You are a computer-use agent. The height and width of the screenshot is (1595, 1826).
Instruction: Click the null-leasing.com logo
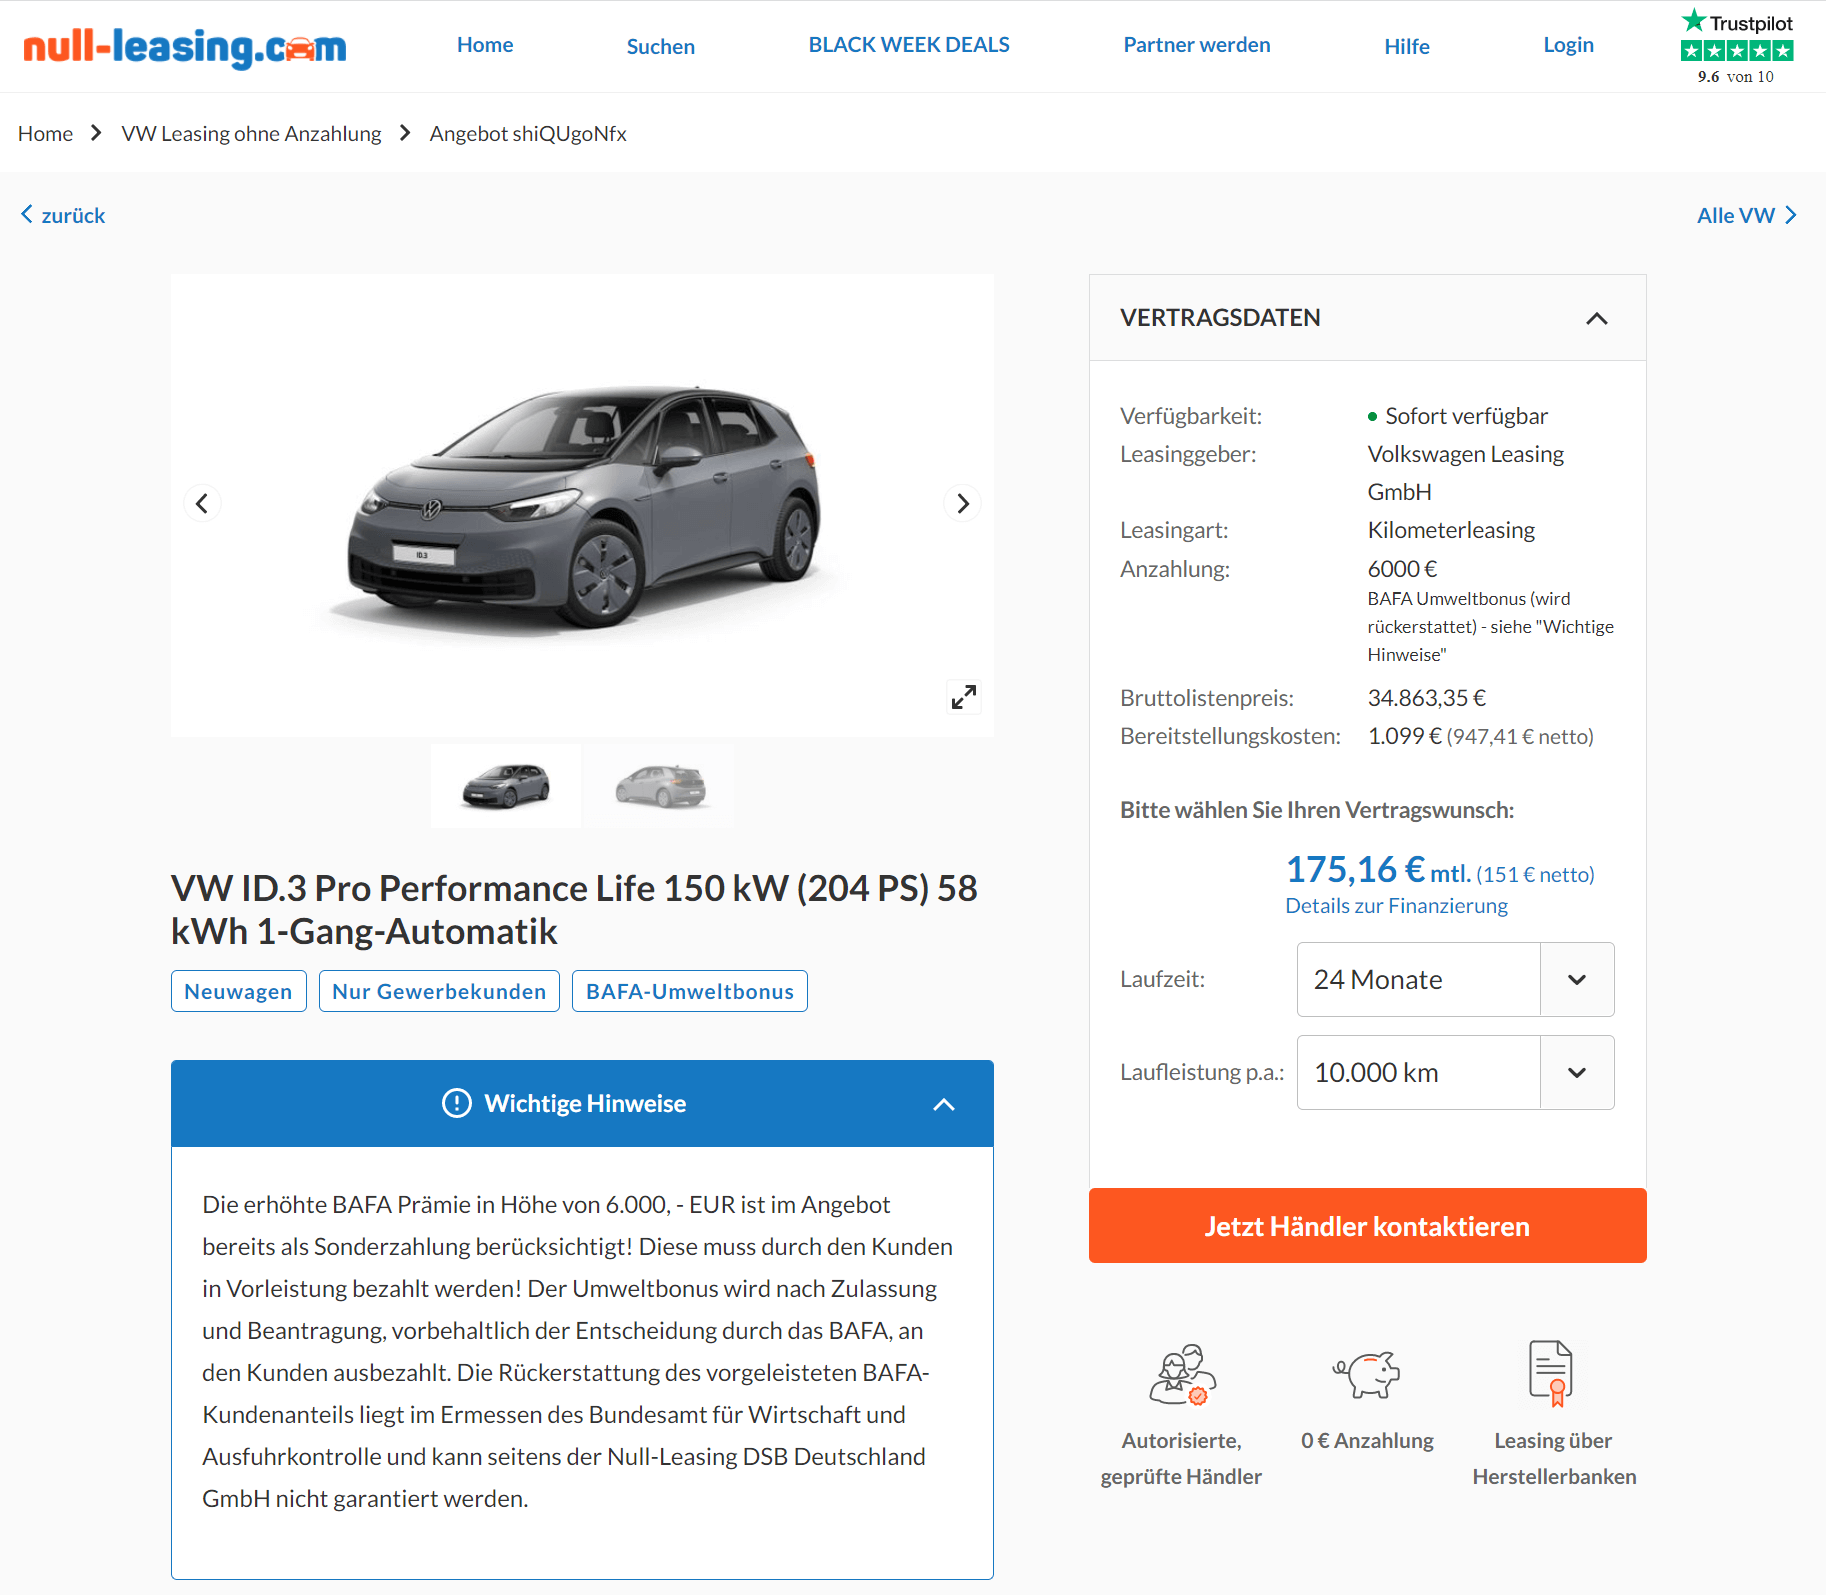[x=185, y=46]
